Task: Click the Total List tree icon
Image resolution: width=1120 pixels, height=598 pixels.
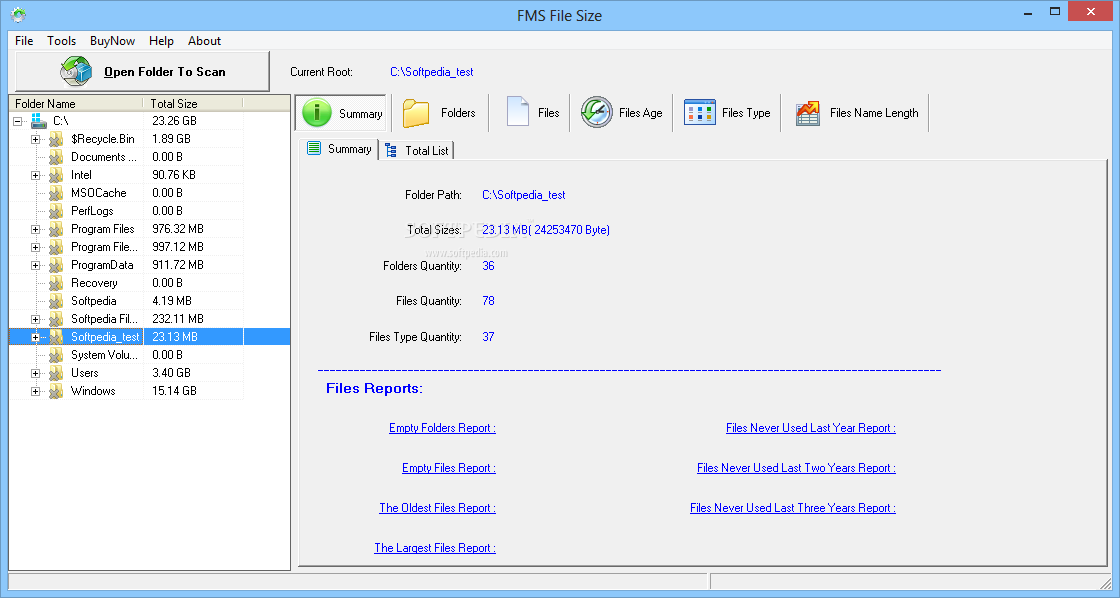Action: tap(391, 150)
